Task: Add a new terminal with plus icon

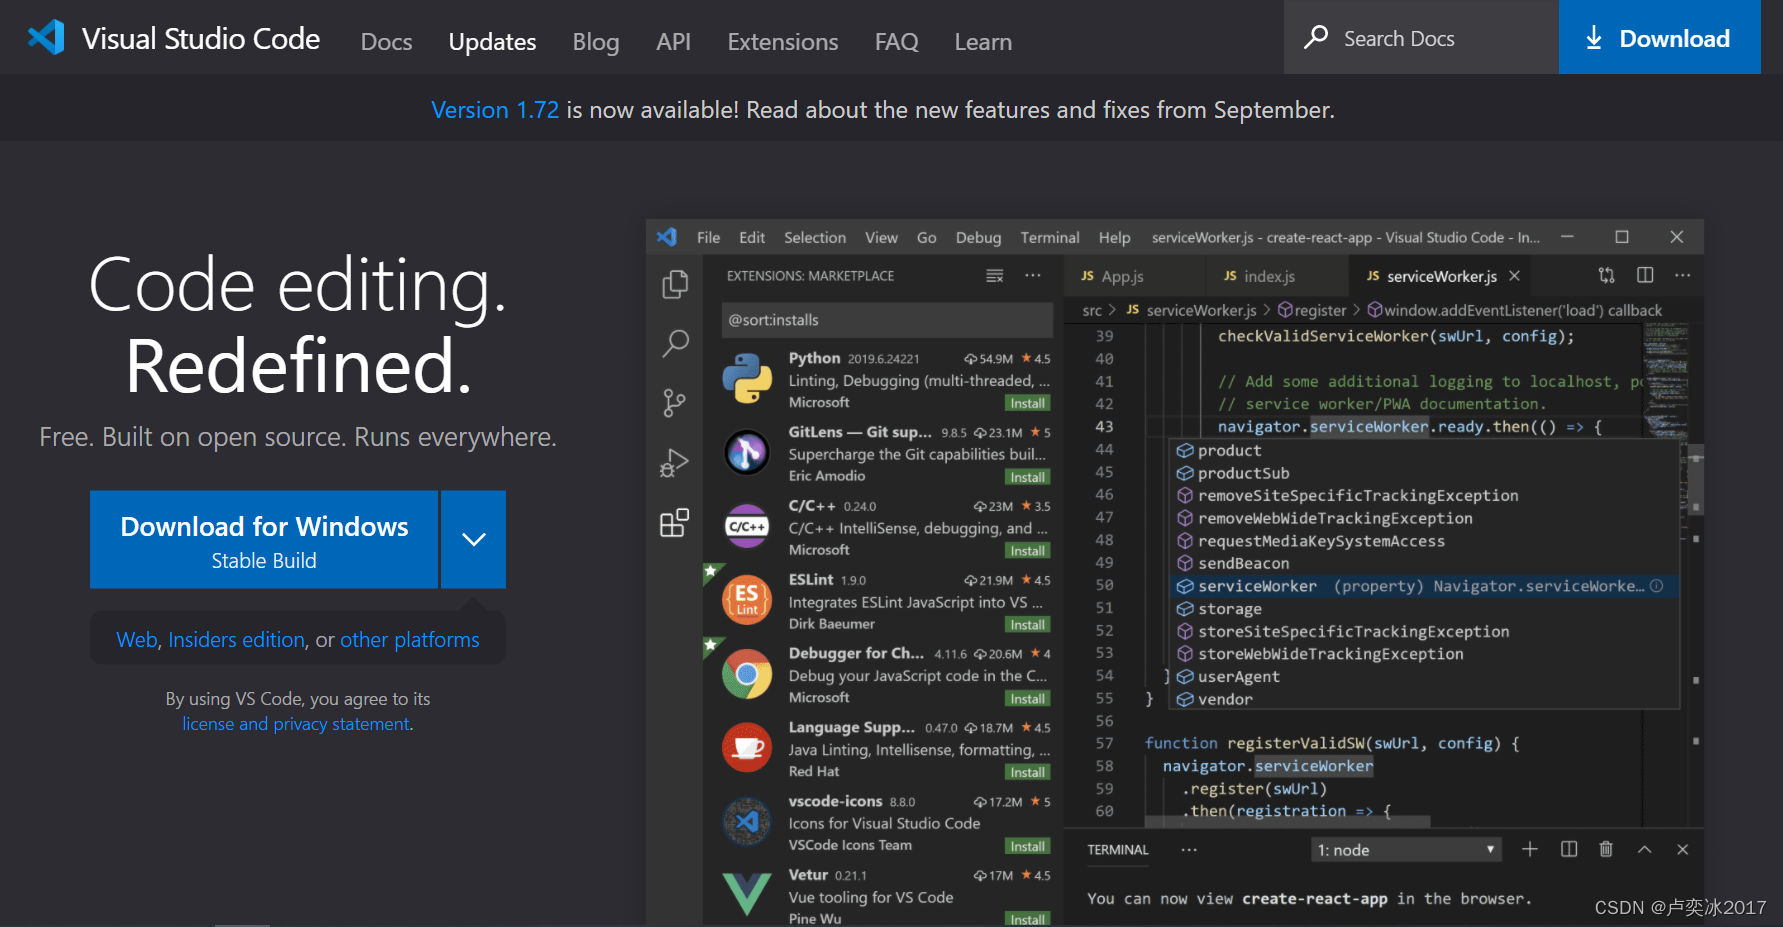Action: pyautogui.click(x=1530, y=849)
